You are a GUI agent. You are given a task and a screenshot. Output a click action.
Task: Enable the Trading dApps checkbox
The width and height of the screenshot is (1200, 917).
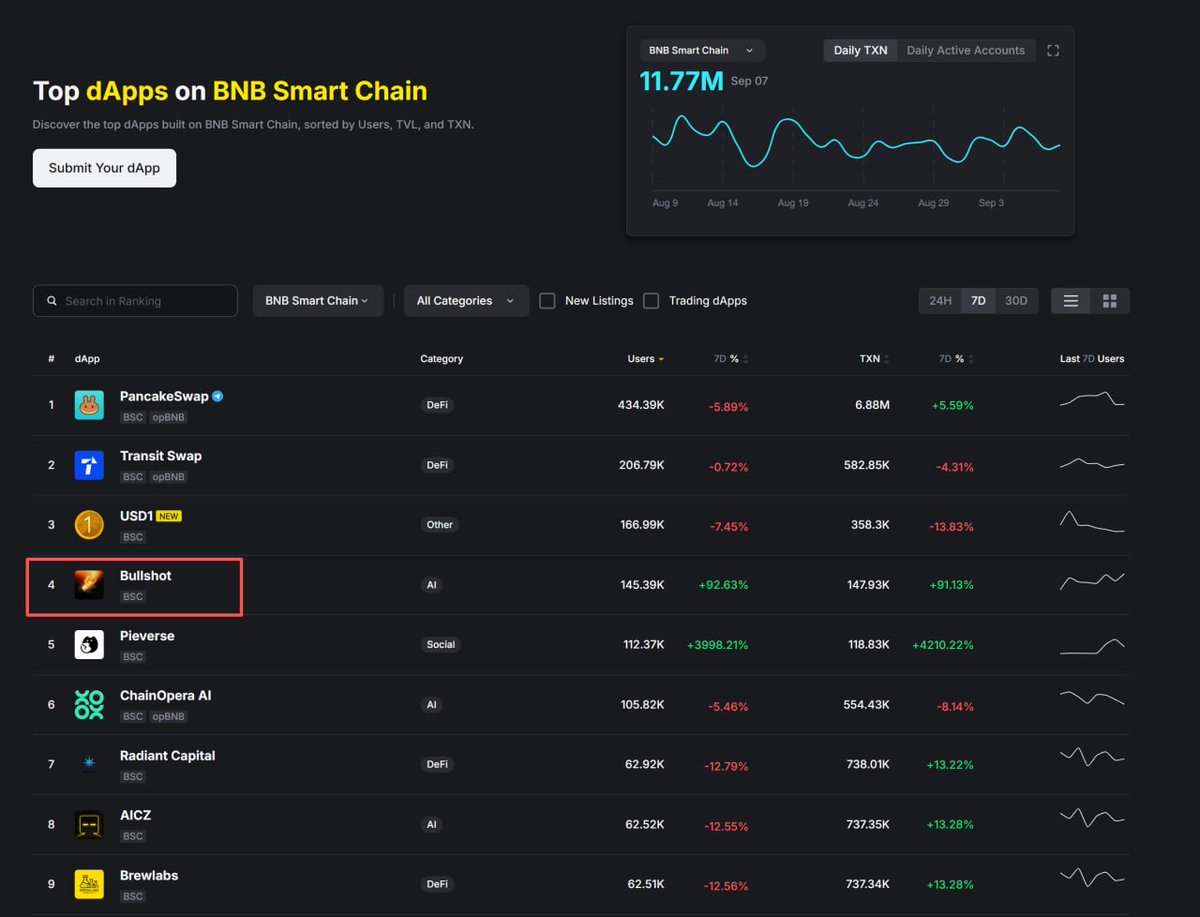651,301
